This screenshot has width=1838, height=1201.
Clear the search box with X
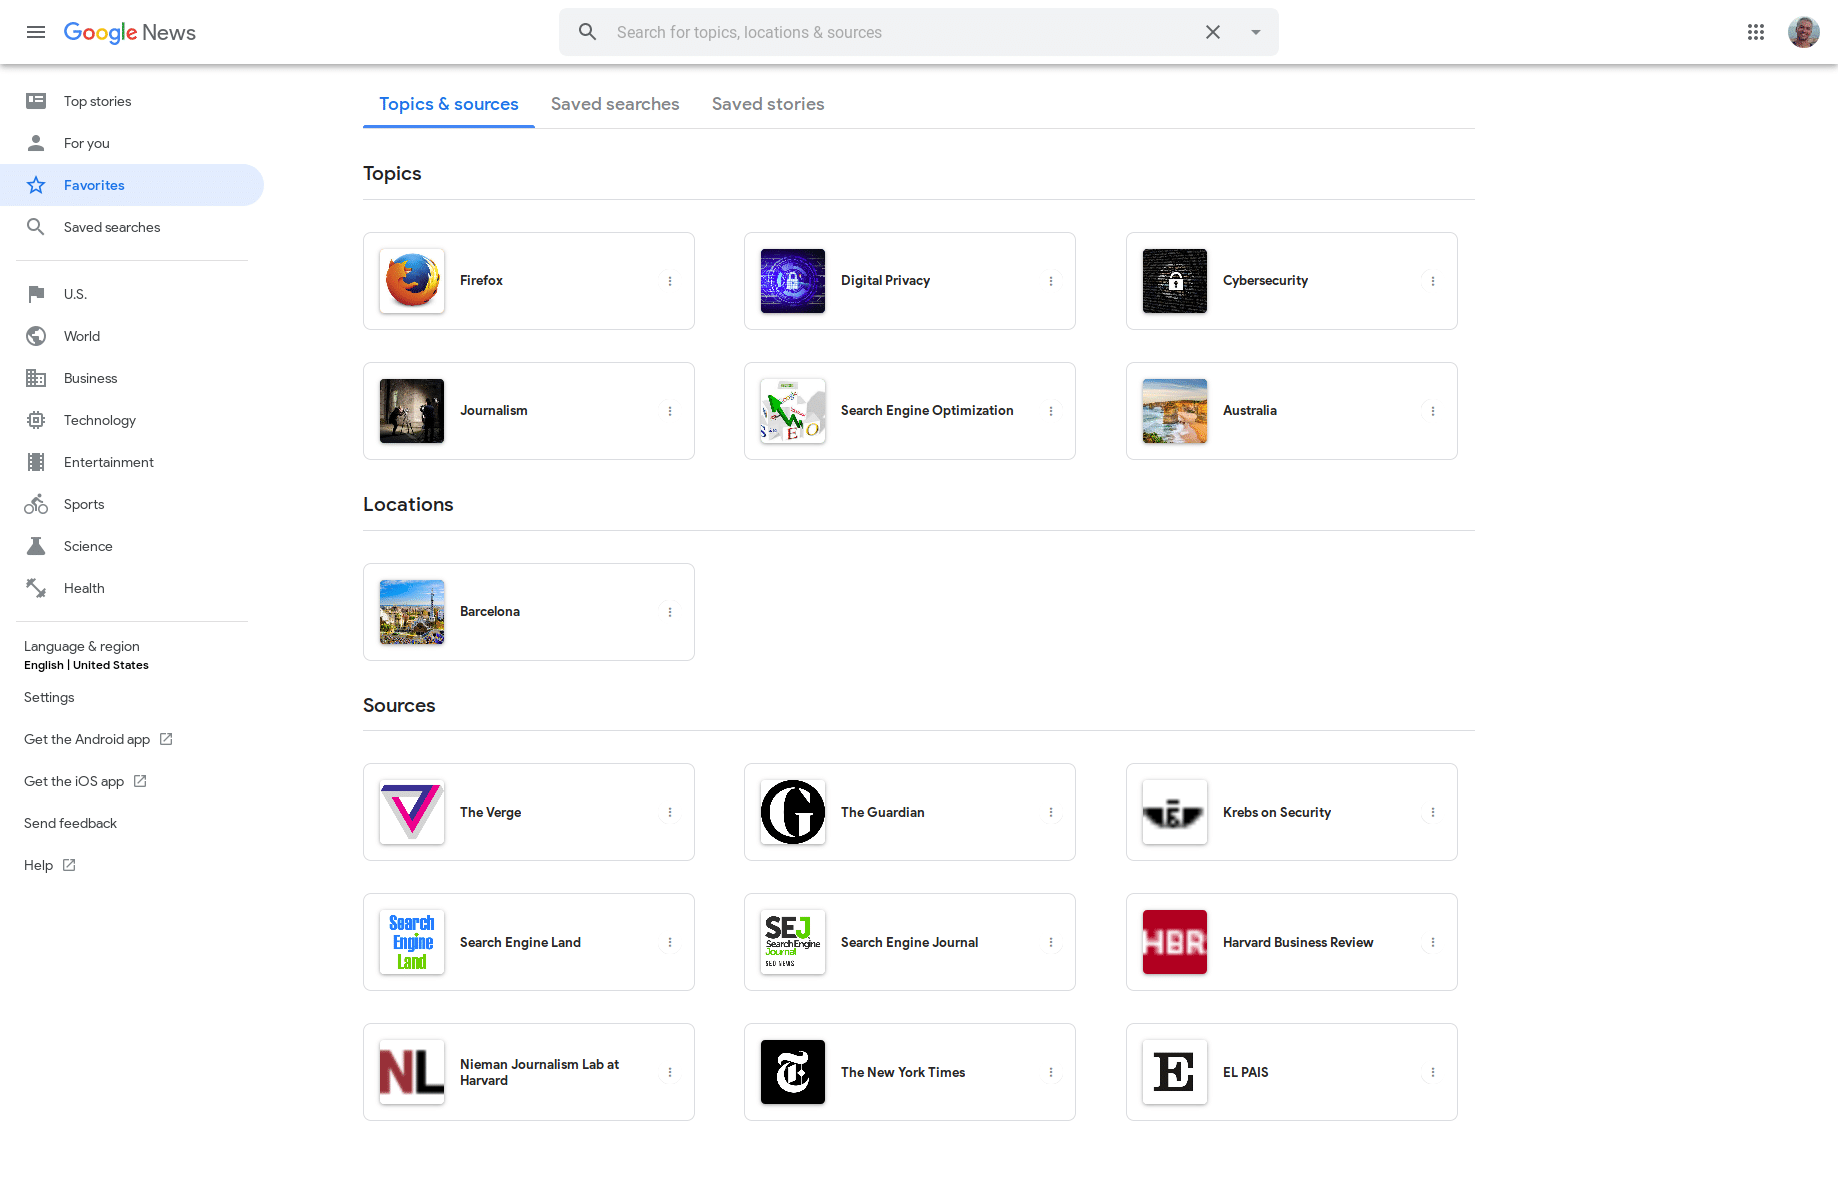pyautogui.click(x=1212, y=32)
